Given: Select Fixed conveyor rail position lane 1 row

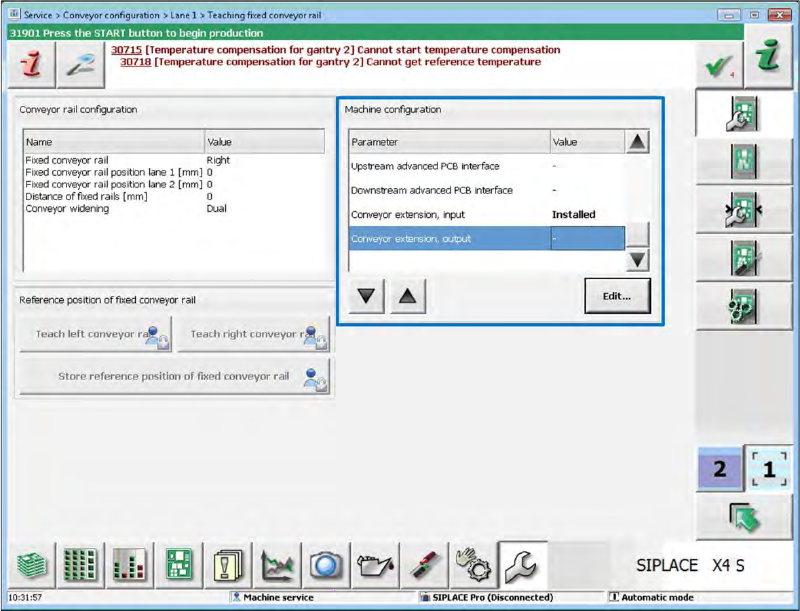Looking at the screenshot, I should tap(173, 172).
